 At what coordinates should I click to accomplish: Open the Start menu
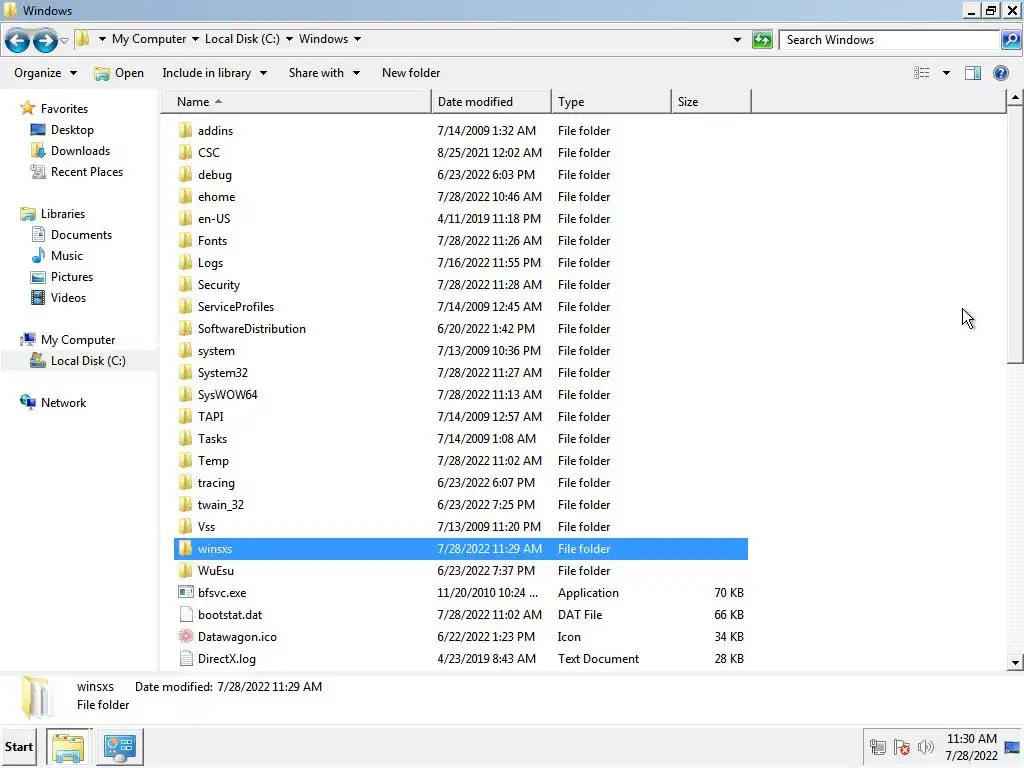pos(19,747)
